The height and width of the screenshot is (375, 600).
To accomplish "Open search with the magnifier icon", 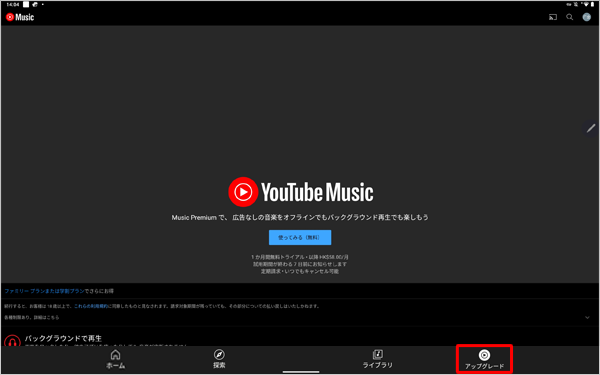I will pyautogui.click(x=570, y=17).
